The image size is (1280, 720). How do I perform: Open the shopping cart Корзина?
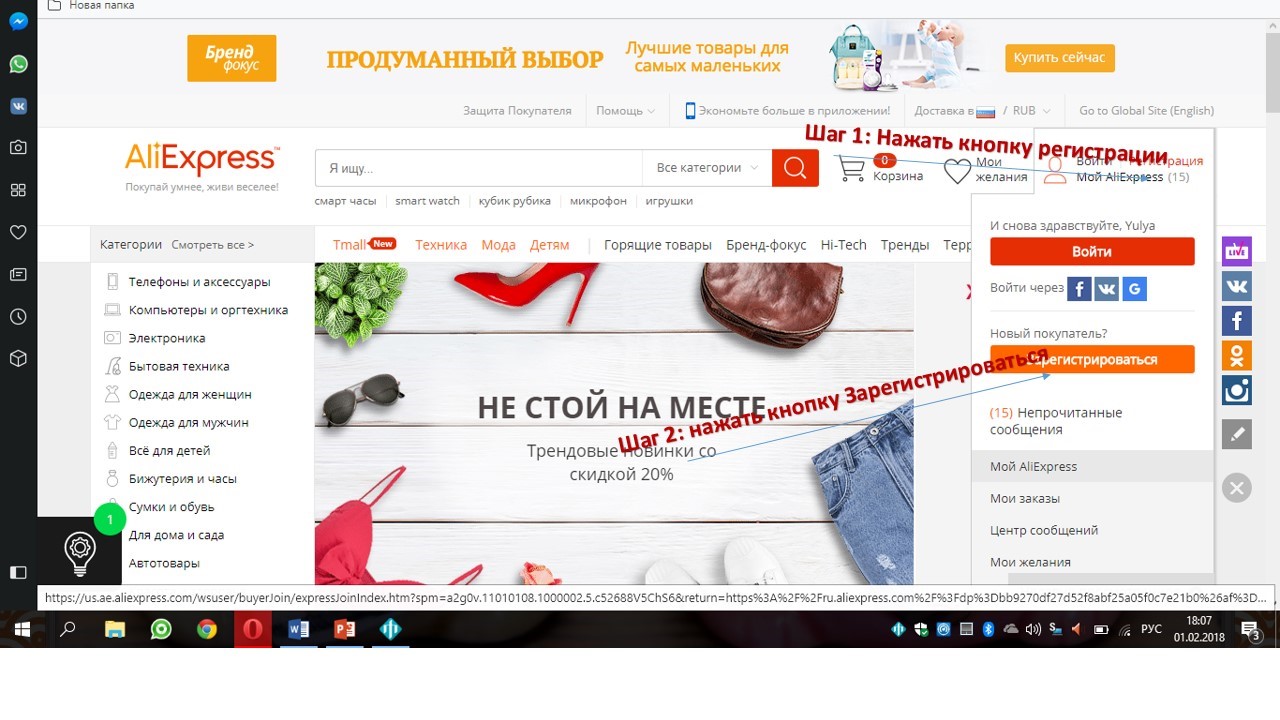pos(880,168)
